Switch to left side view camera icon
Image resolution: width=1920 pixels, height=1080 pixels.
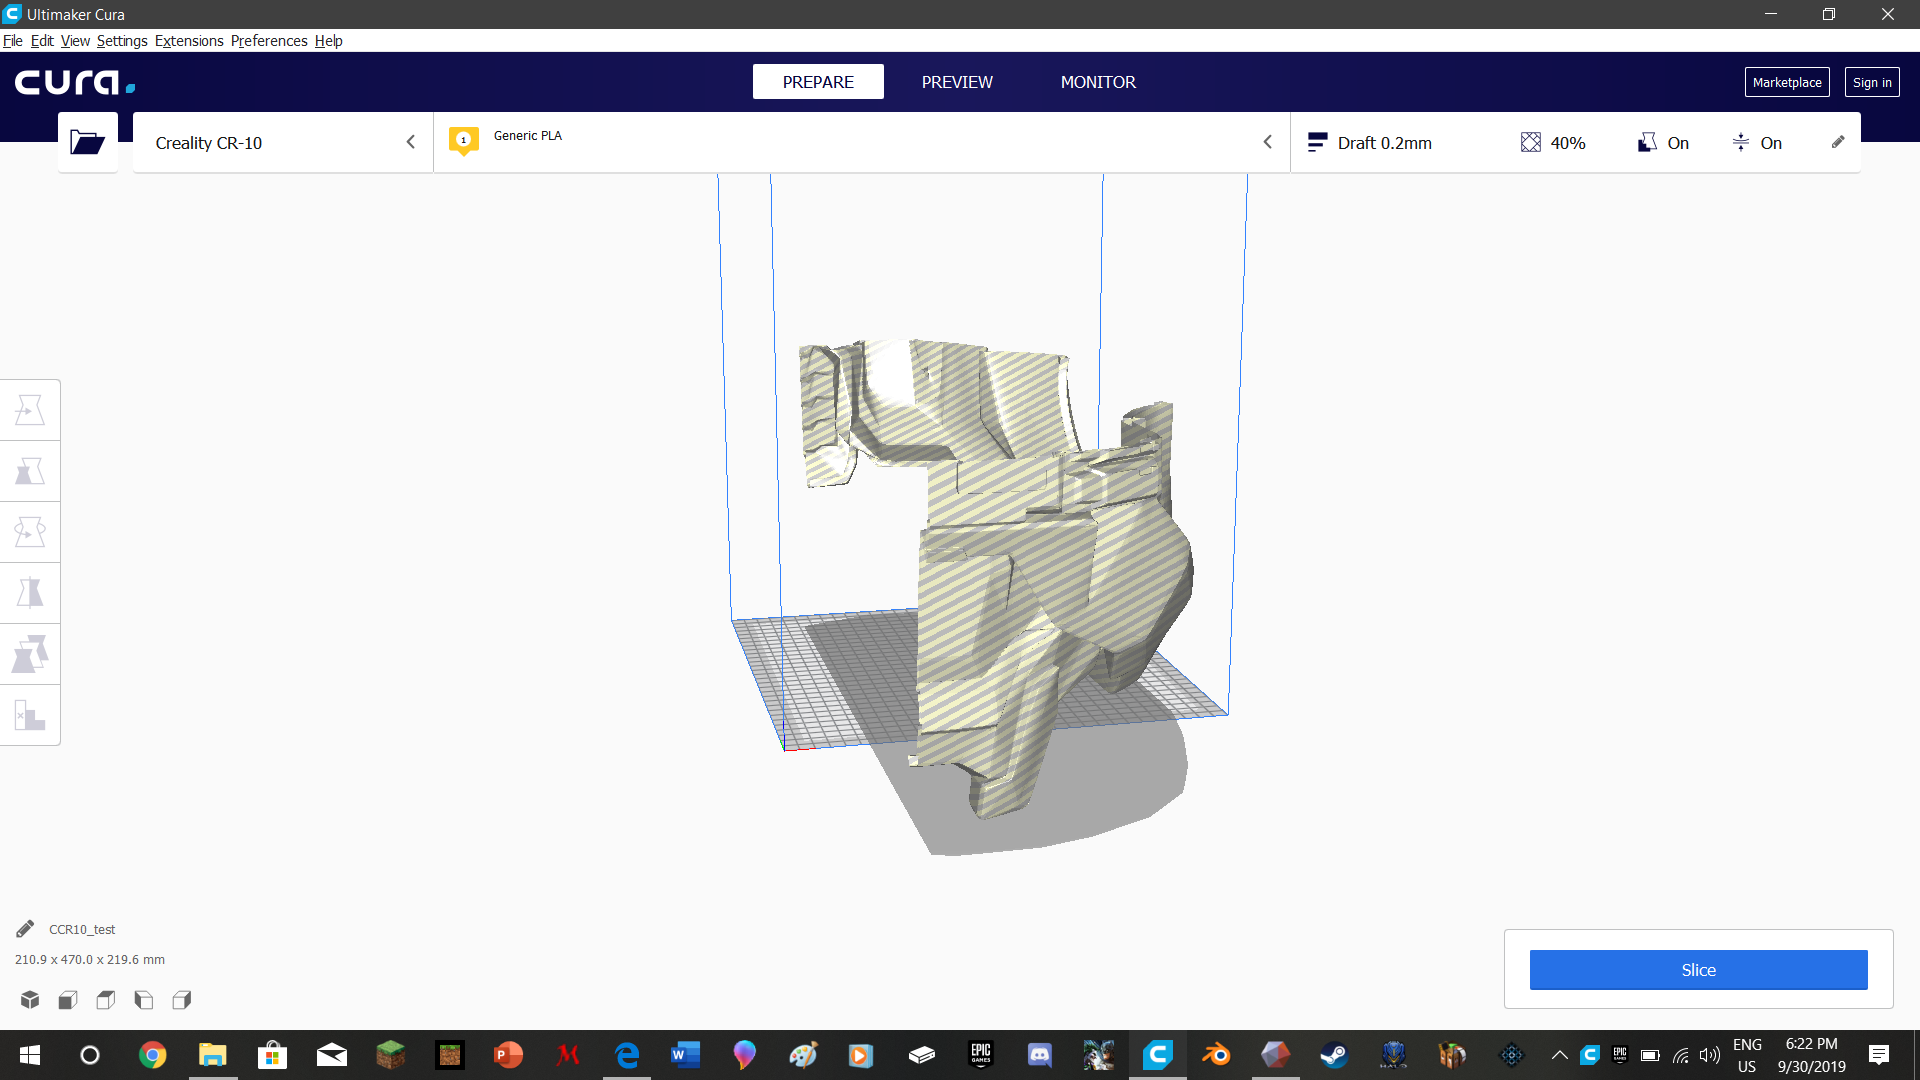point(144,999)
